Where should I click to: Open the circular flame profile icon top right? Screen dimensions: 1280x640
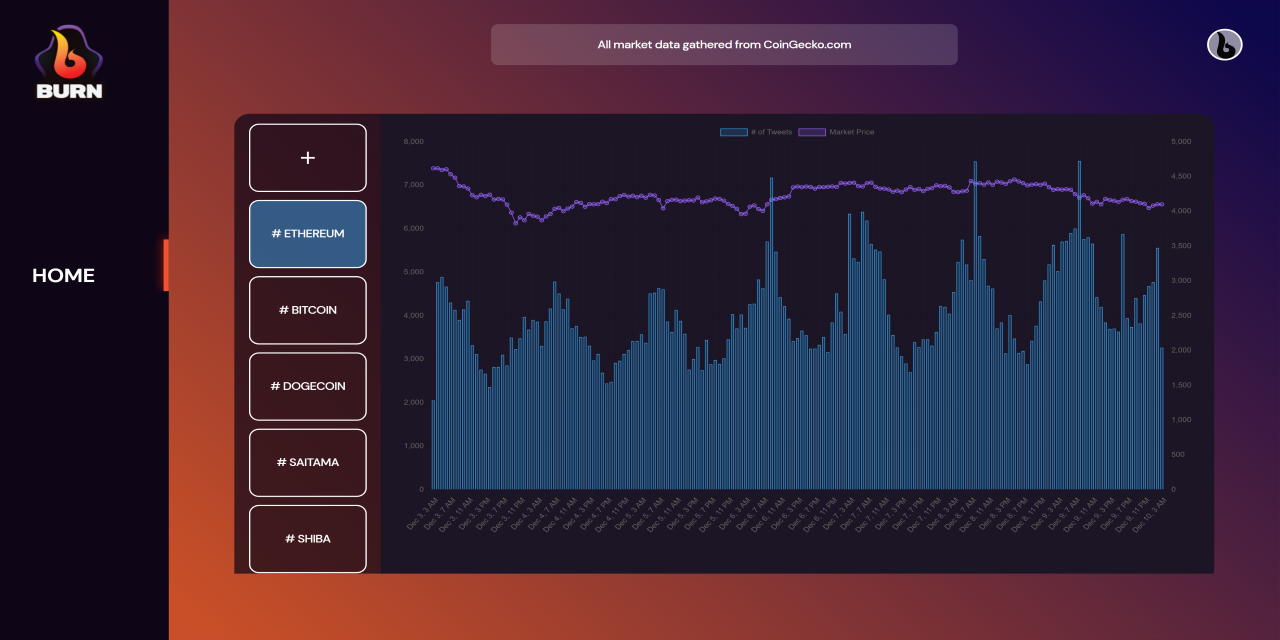(x=1224, y=44)
